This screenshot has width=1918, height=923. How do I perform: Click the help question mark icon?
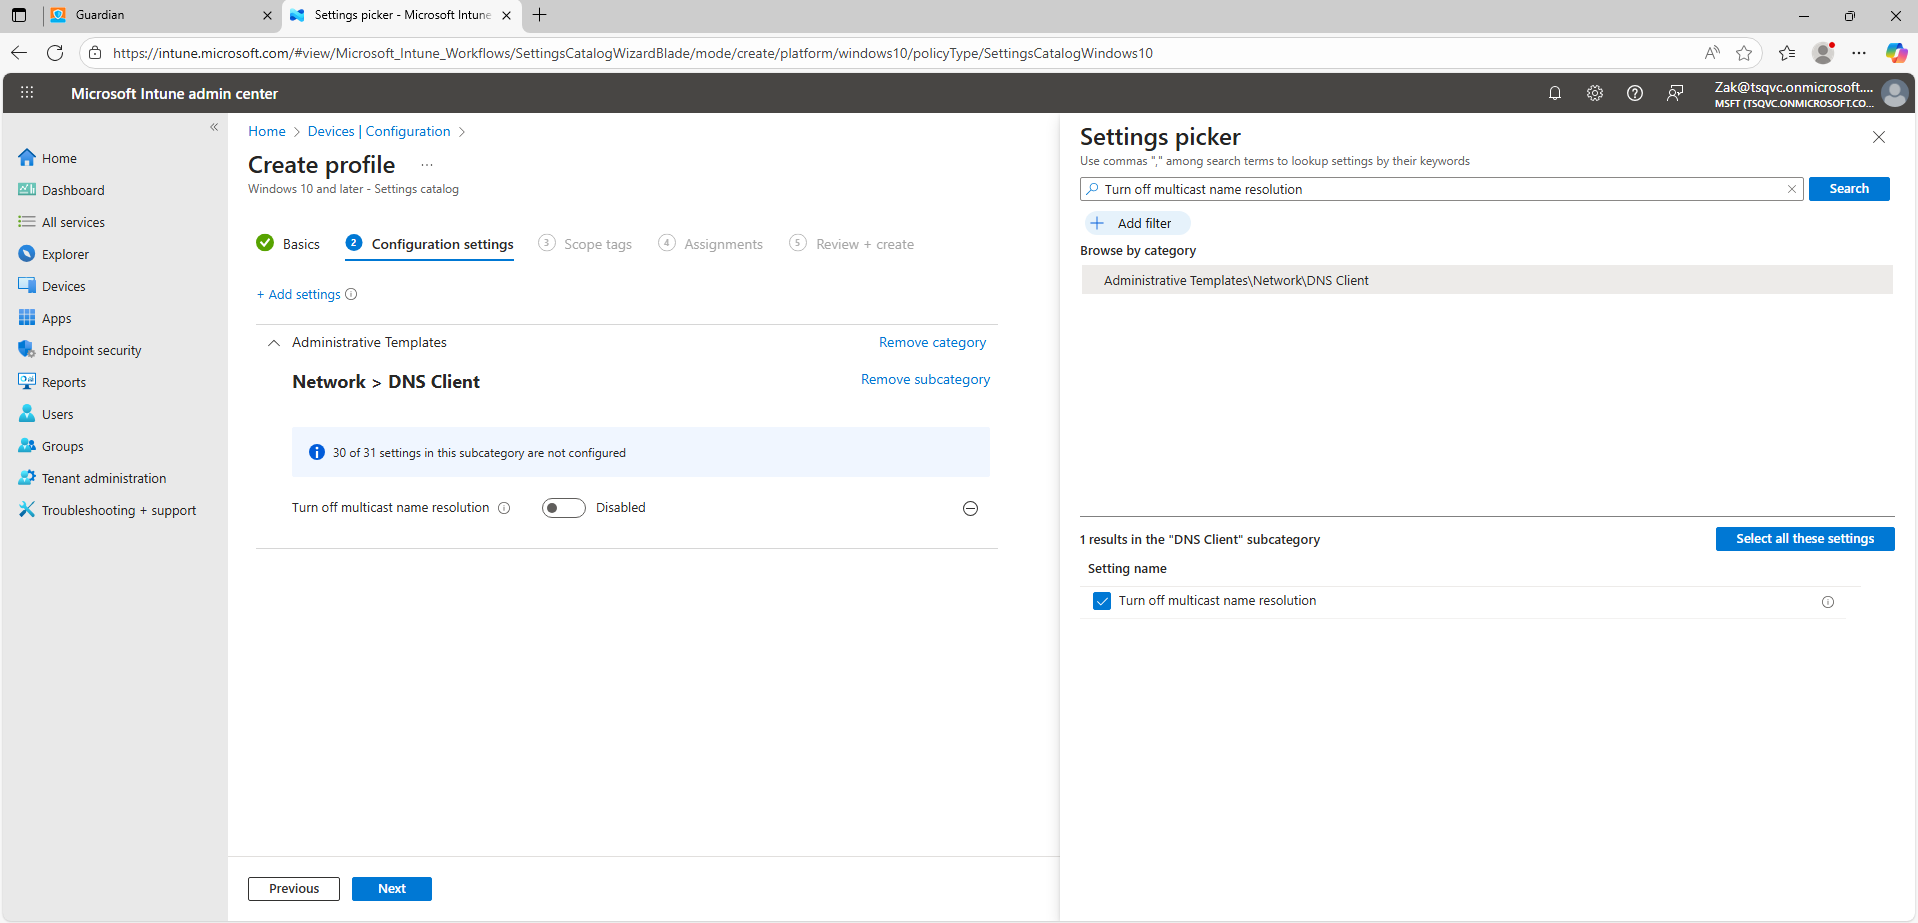[1634, 93]
